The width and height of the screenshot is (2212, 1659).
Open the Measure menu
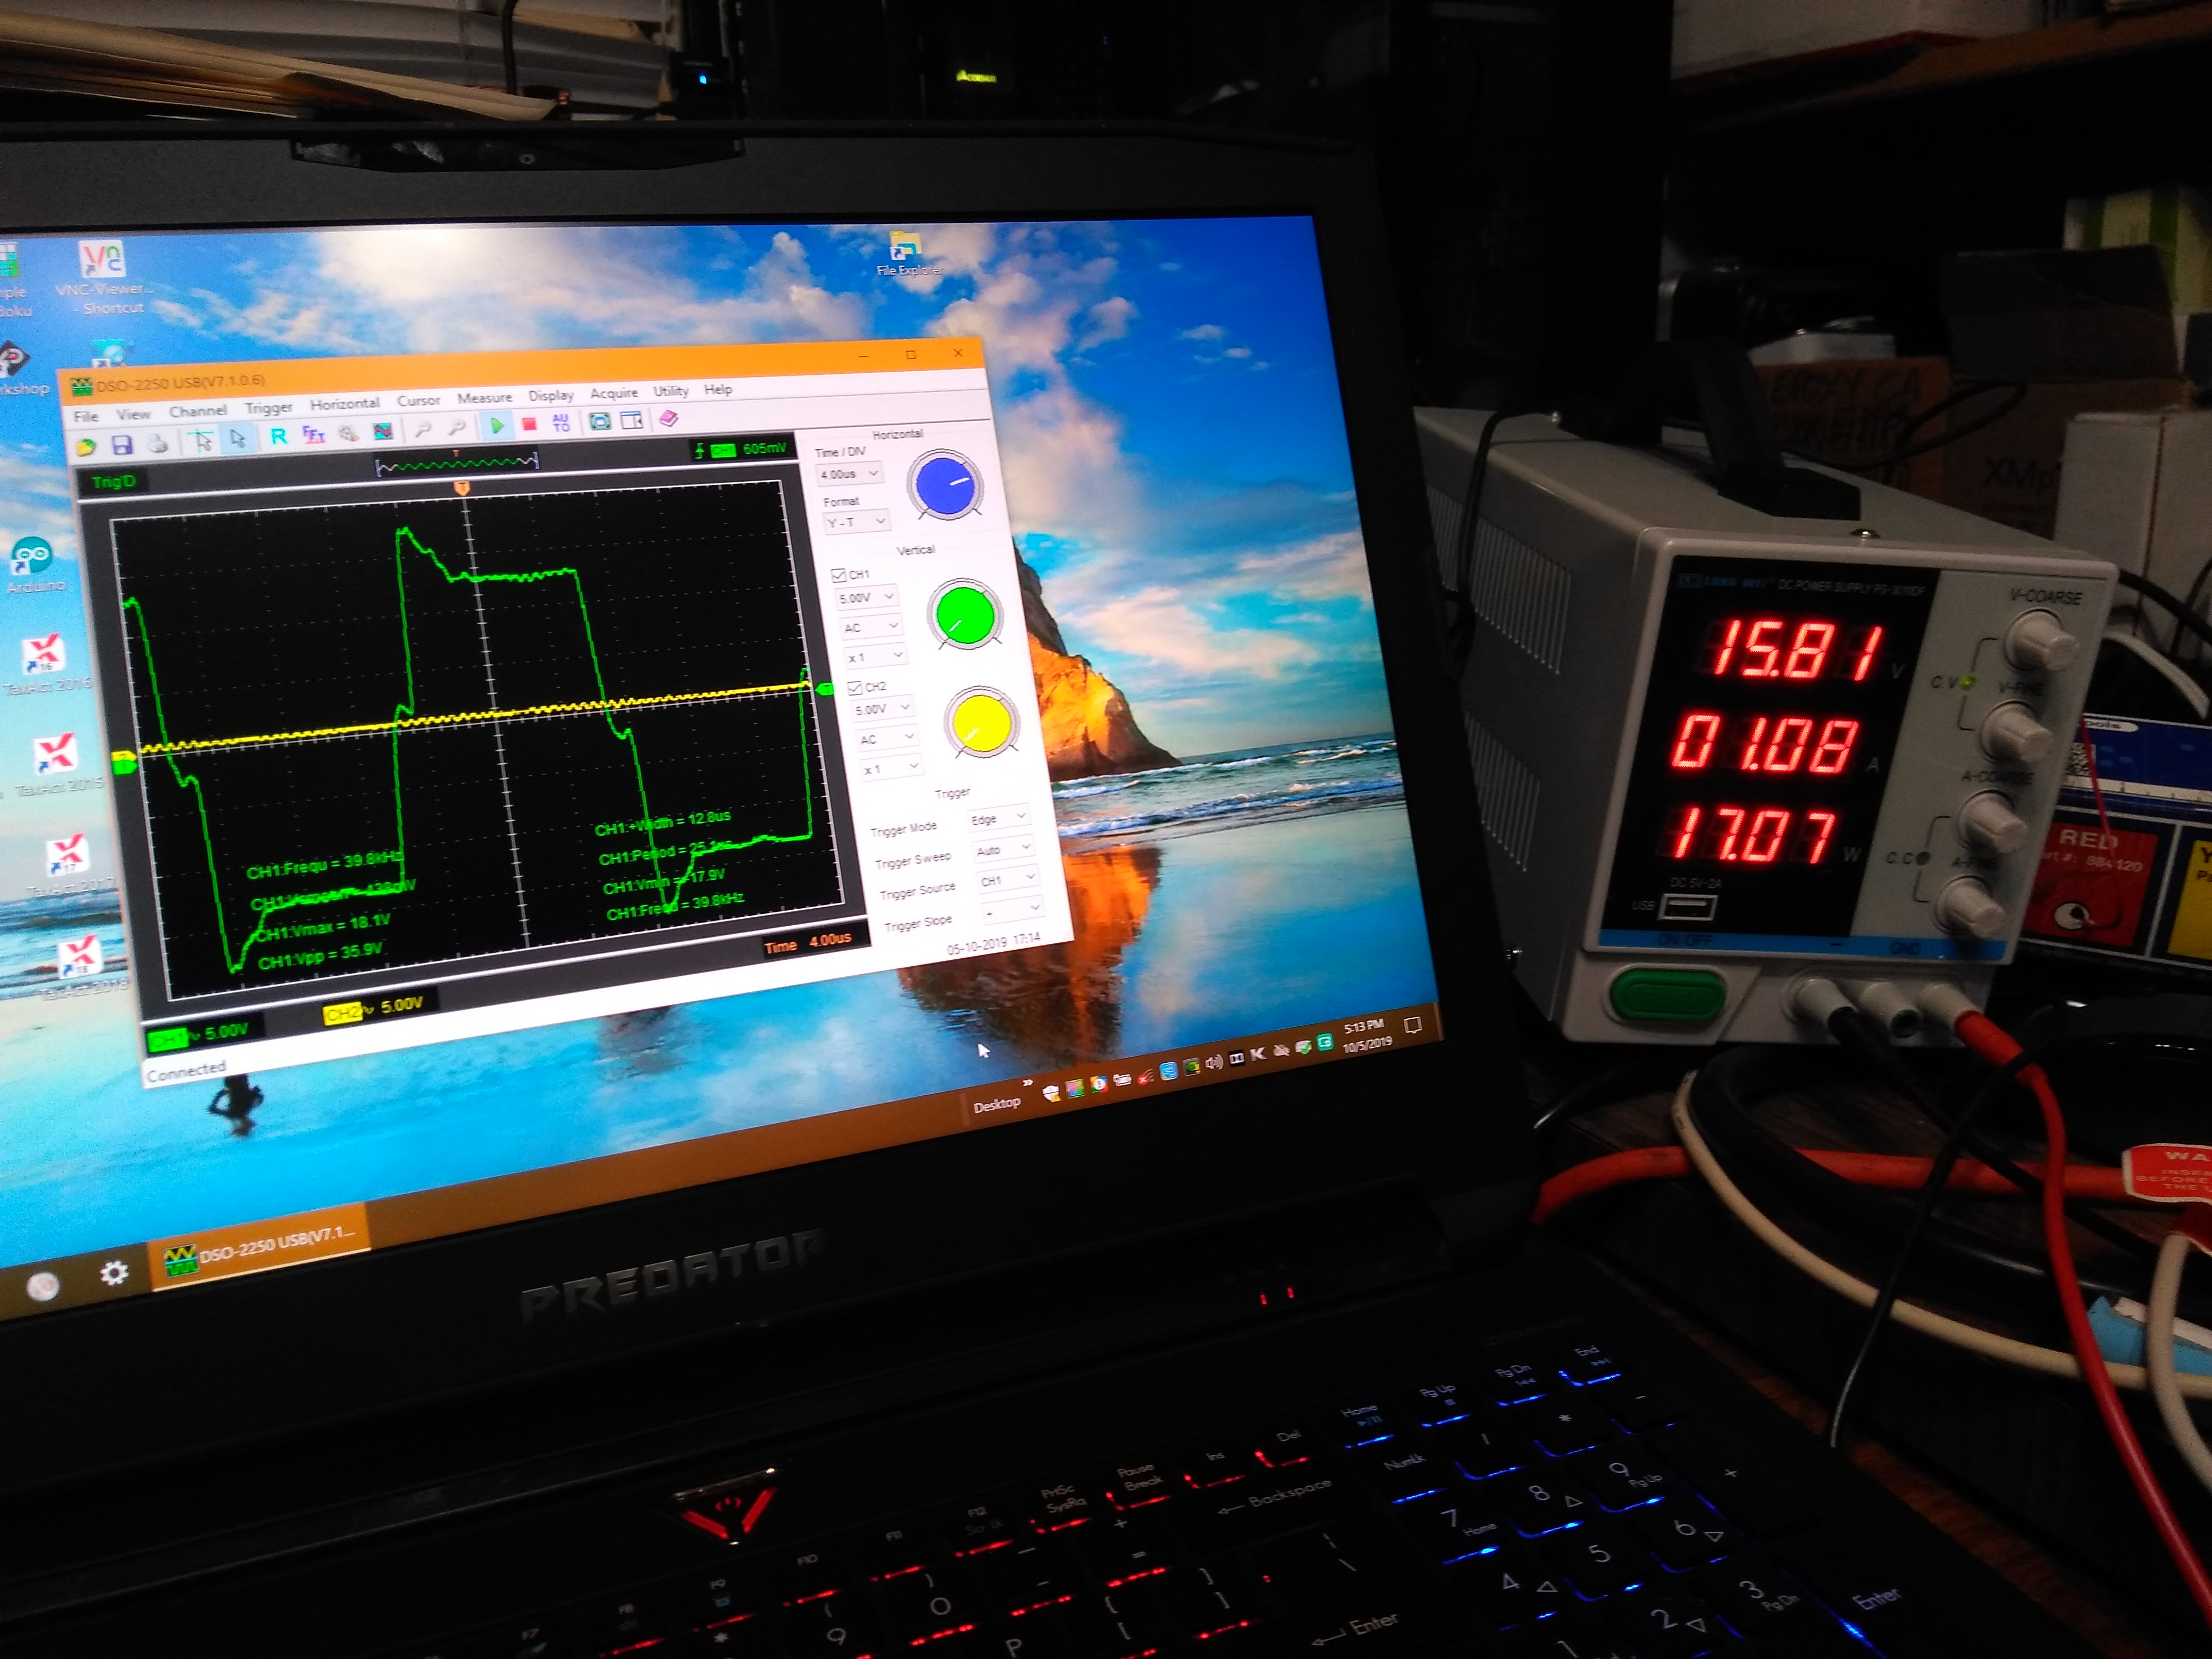[x=485, y=397]
